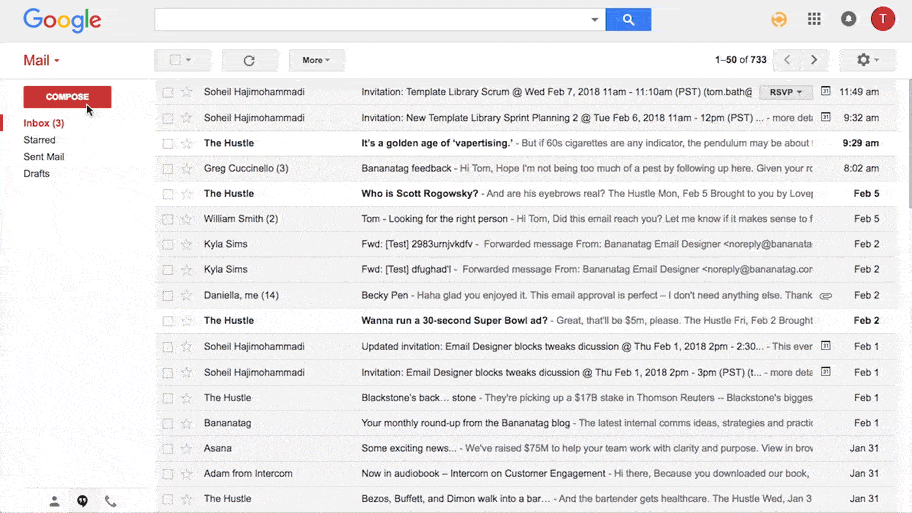Star the 'vapertising' Hustle email
Screen dimensions: 912x513
click(x=186, y=143)
